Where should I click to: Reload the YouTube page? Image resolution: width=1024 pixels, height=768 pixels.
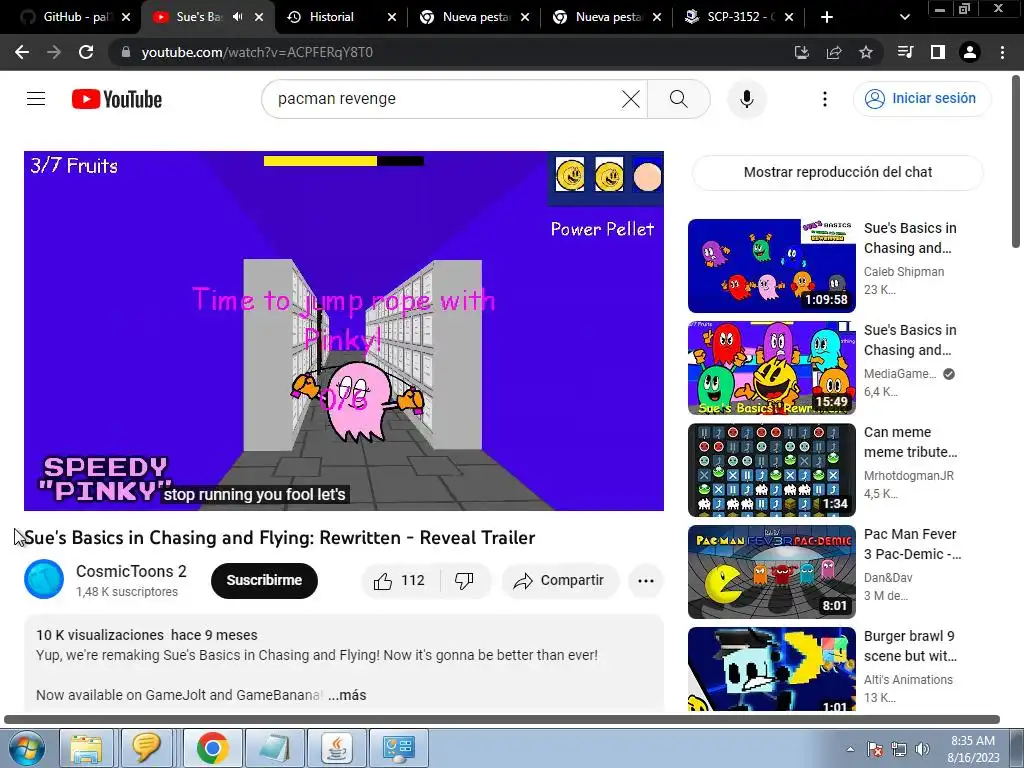(86, 52)
